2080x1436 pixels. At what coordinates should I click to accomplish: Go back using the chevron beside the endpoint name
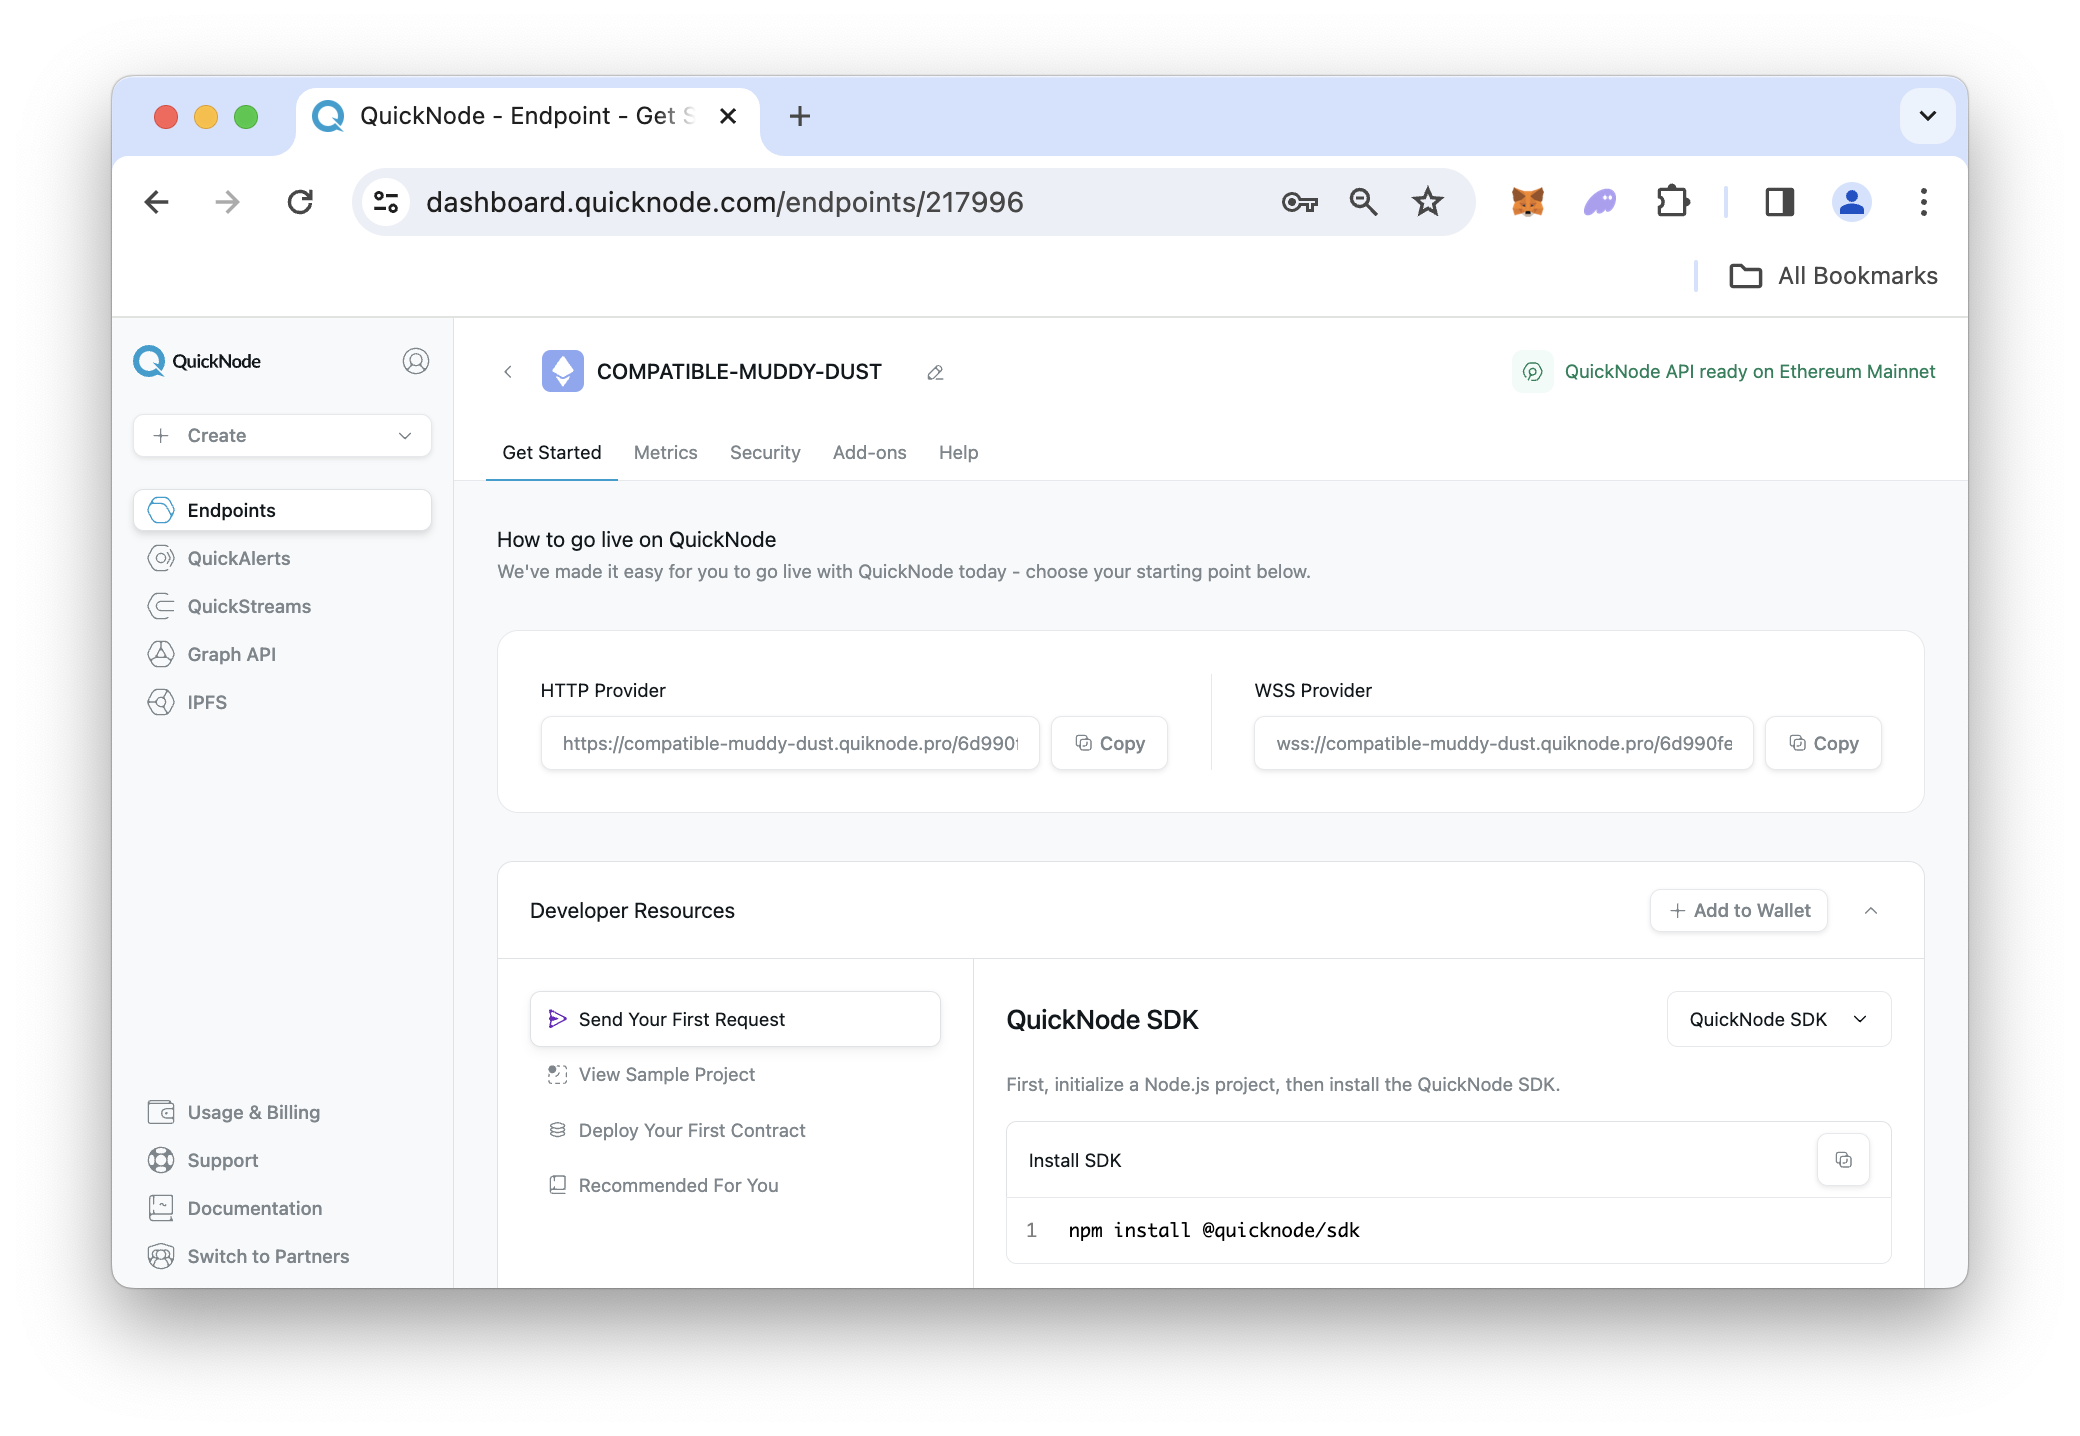click(508, 372)
